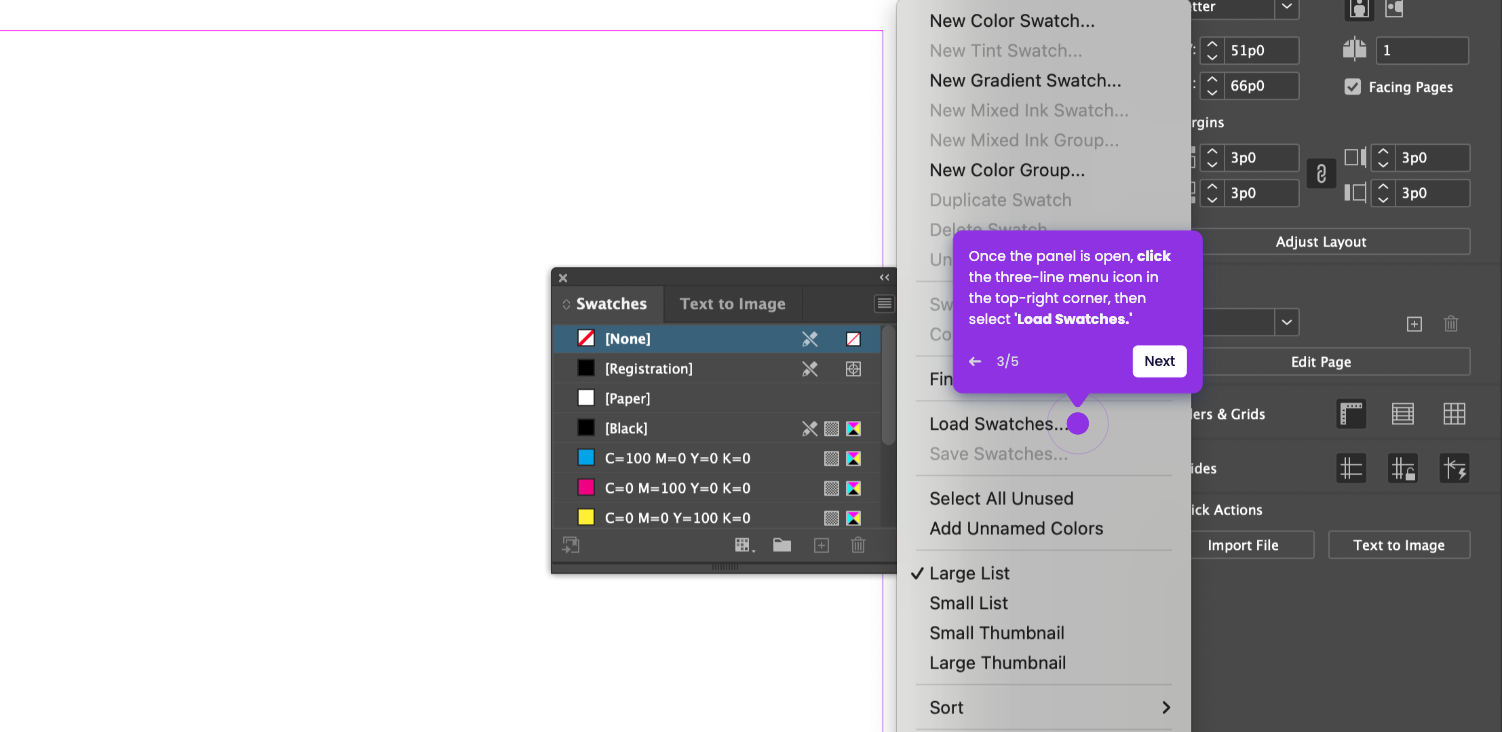Image resolution: width=1502 pixels, height=732 pixels.
Task: Click the registration target icon in the [Registration] row
Action: tap(853, 369)
